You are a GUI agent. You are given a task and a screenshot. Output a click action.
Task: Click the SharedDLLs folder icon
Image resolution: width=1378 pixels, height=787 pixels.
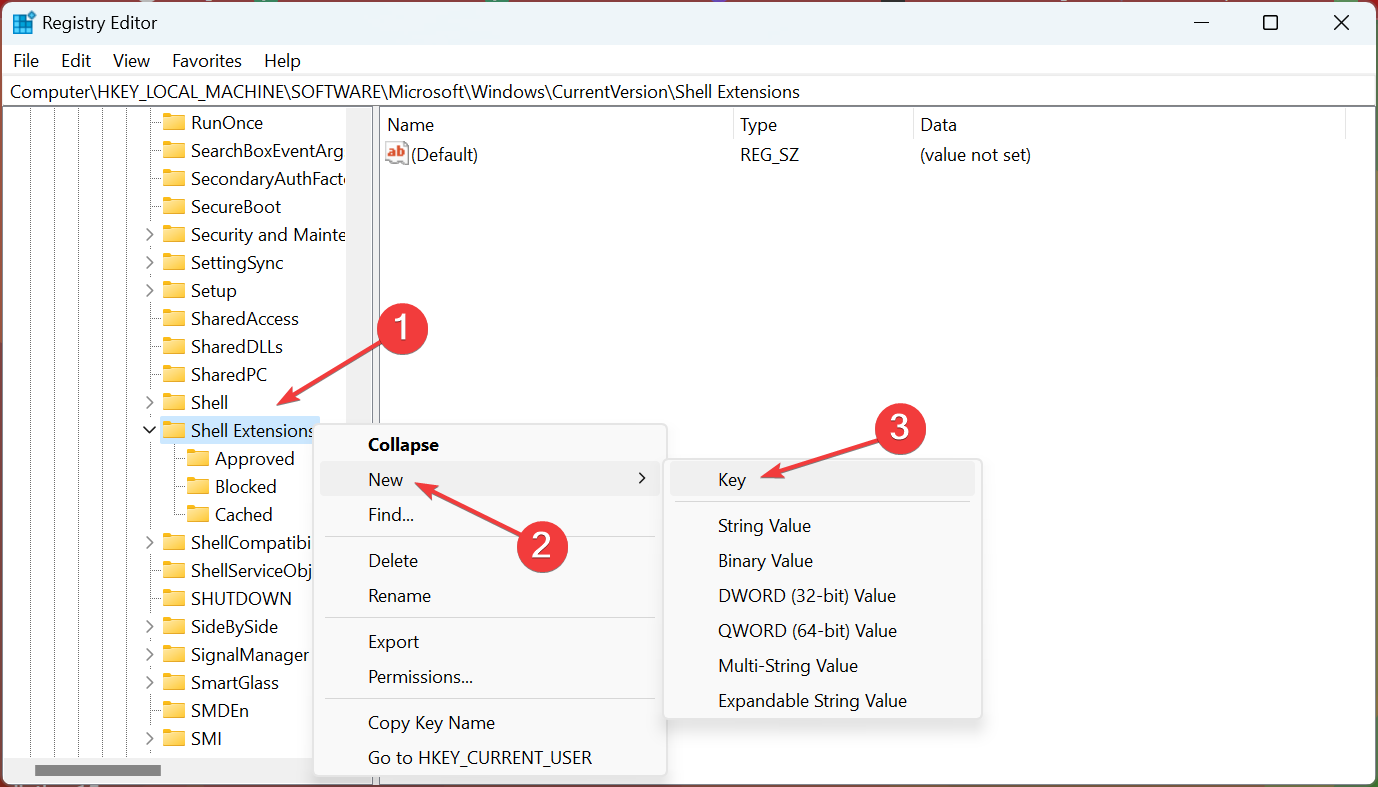pos(174,346)
